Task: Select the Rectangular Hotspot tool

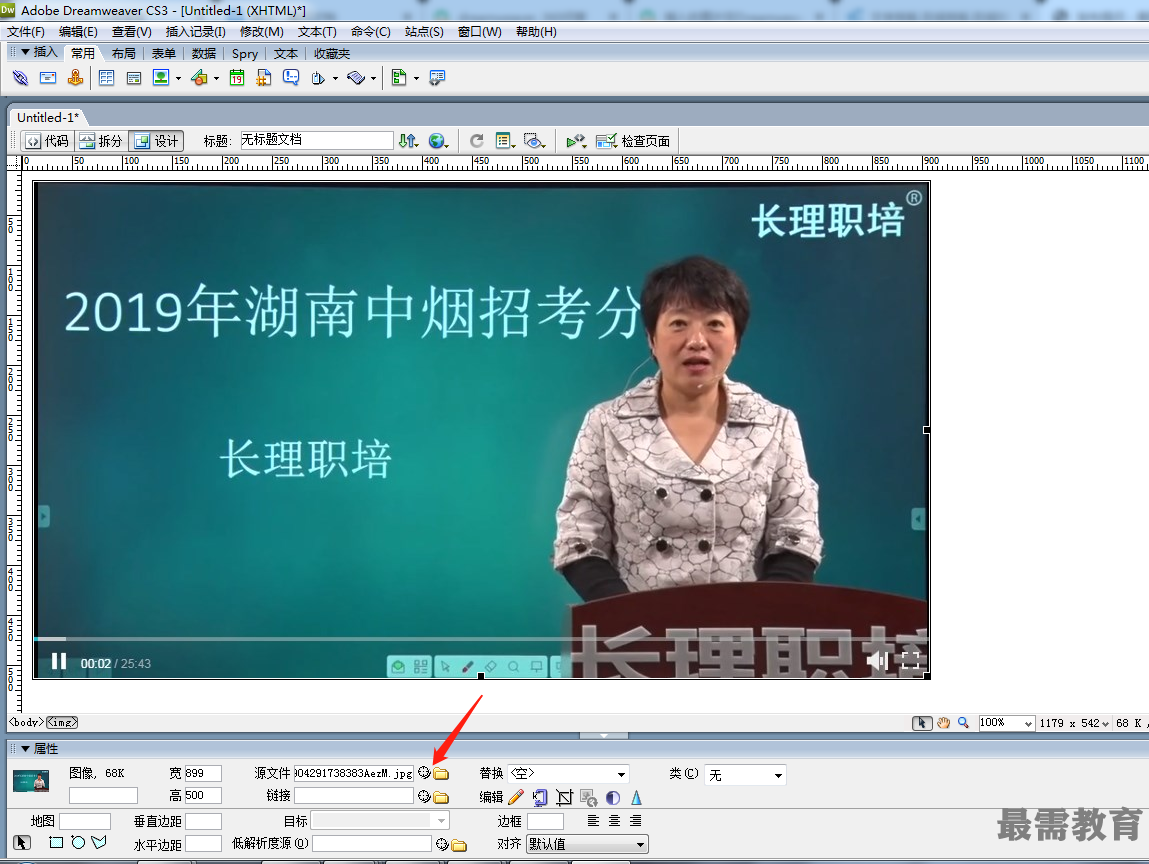Action: [x=56, y=842]
